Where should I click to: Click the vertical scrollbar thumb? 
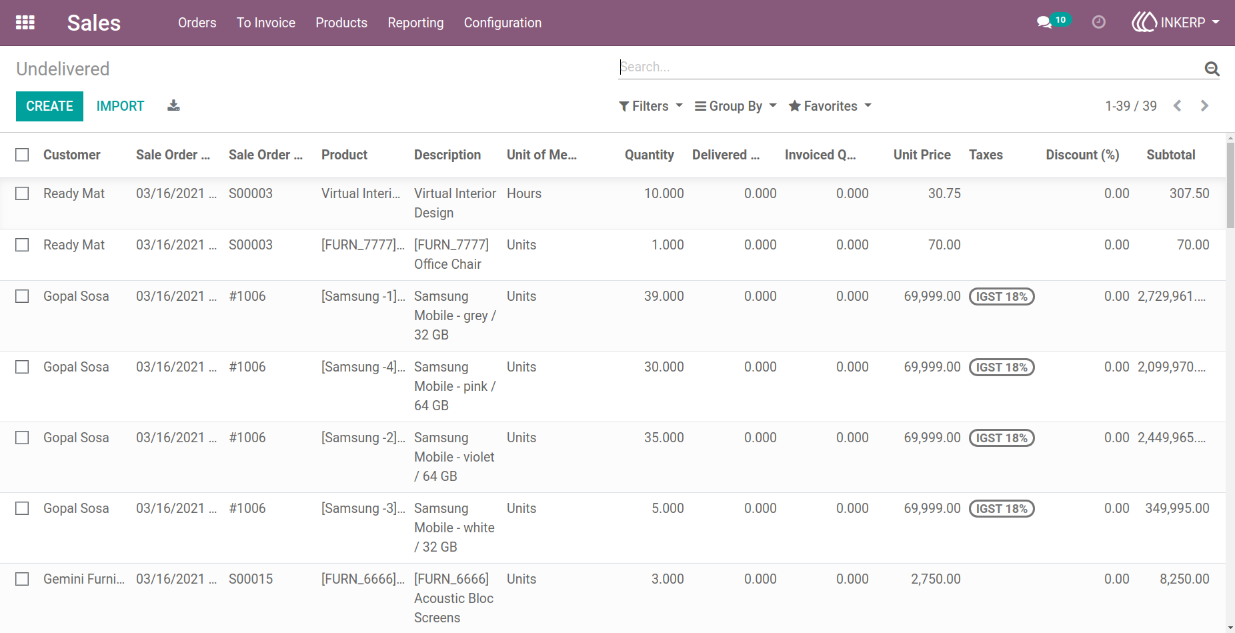coord(1230,185)
